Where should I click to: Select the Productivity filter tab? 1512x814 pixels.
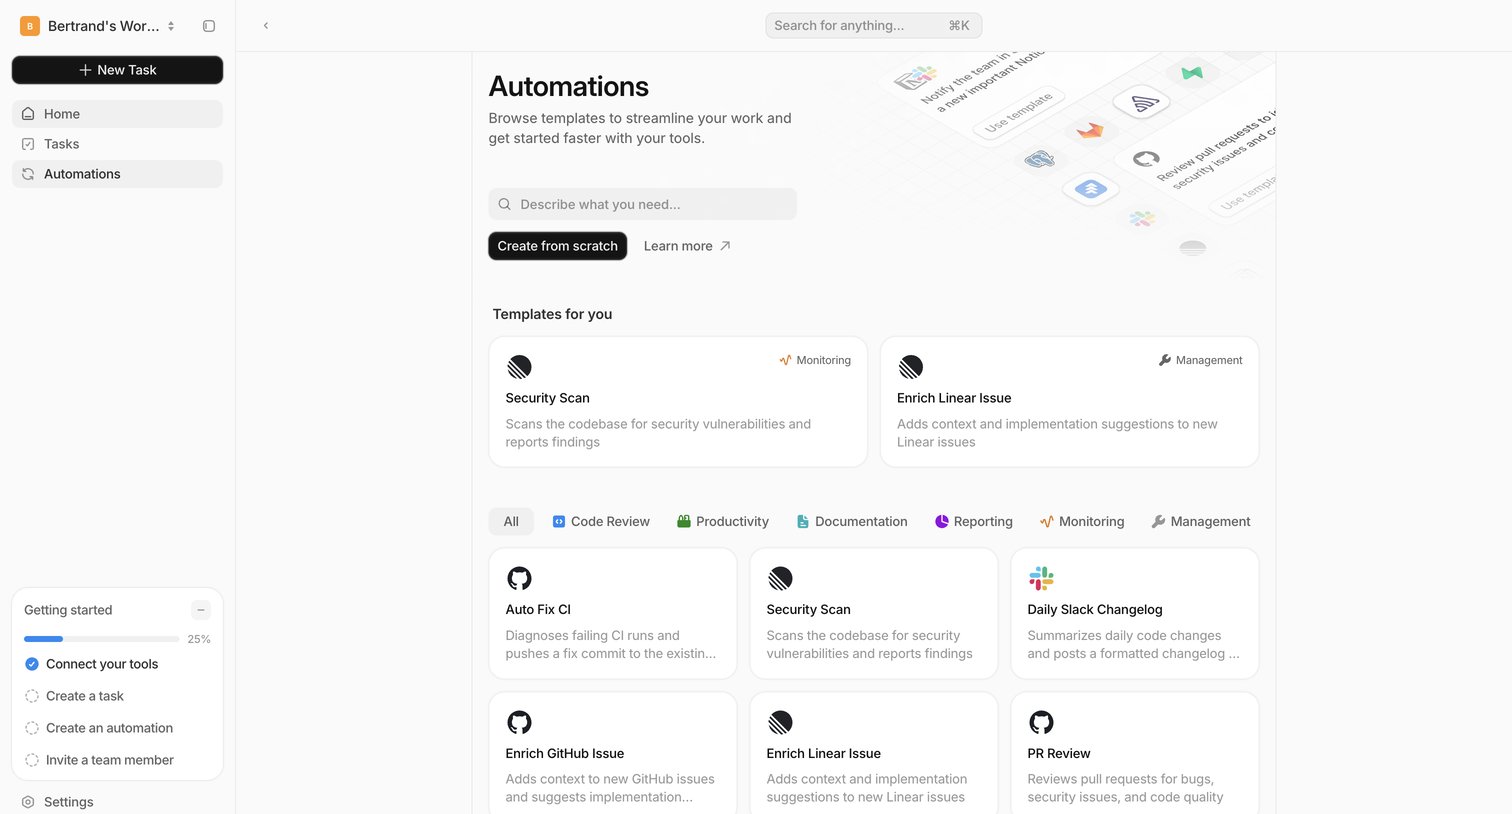[x=723, y=522]
